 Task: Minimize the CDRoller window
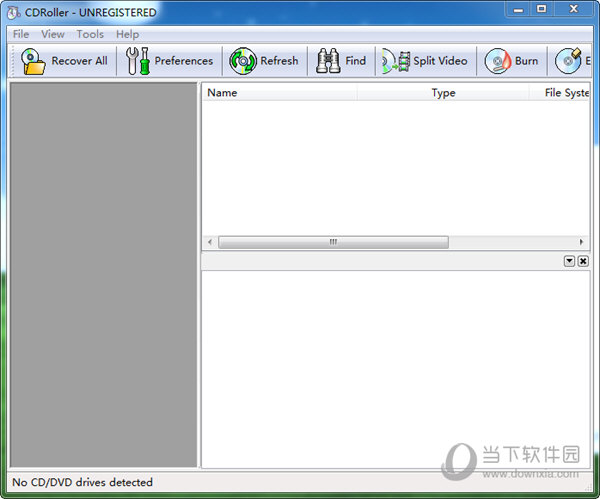518,9
